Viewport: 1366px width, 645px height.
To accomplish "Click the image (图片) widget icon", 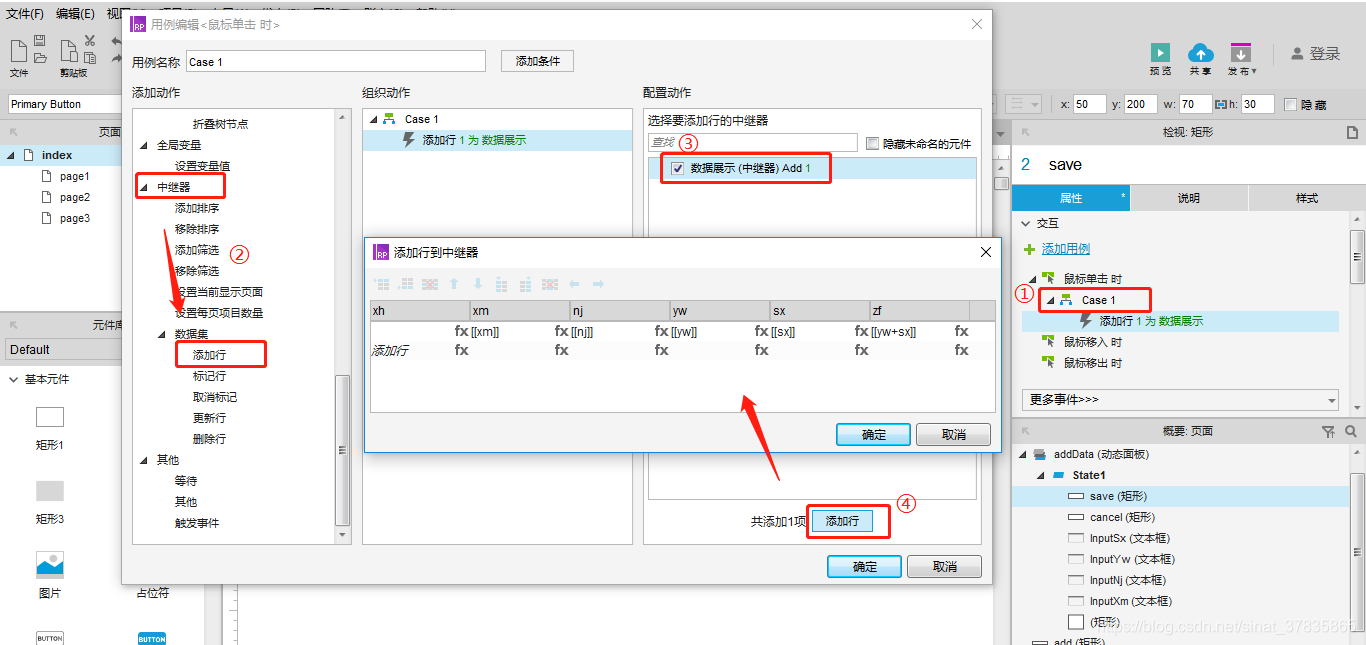I will pos(50,564).
